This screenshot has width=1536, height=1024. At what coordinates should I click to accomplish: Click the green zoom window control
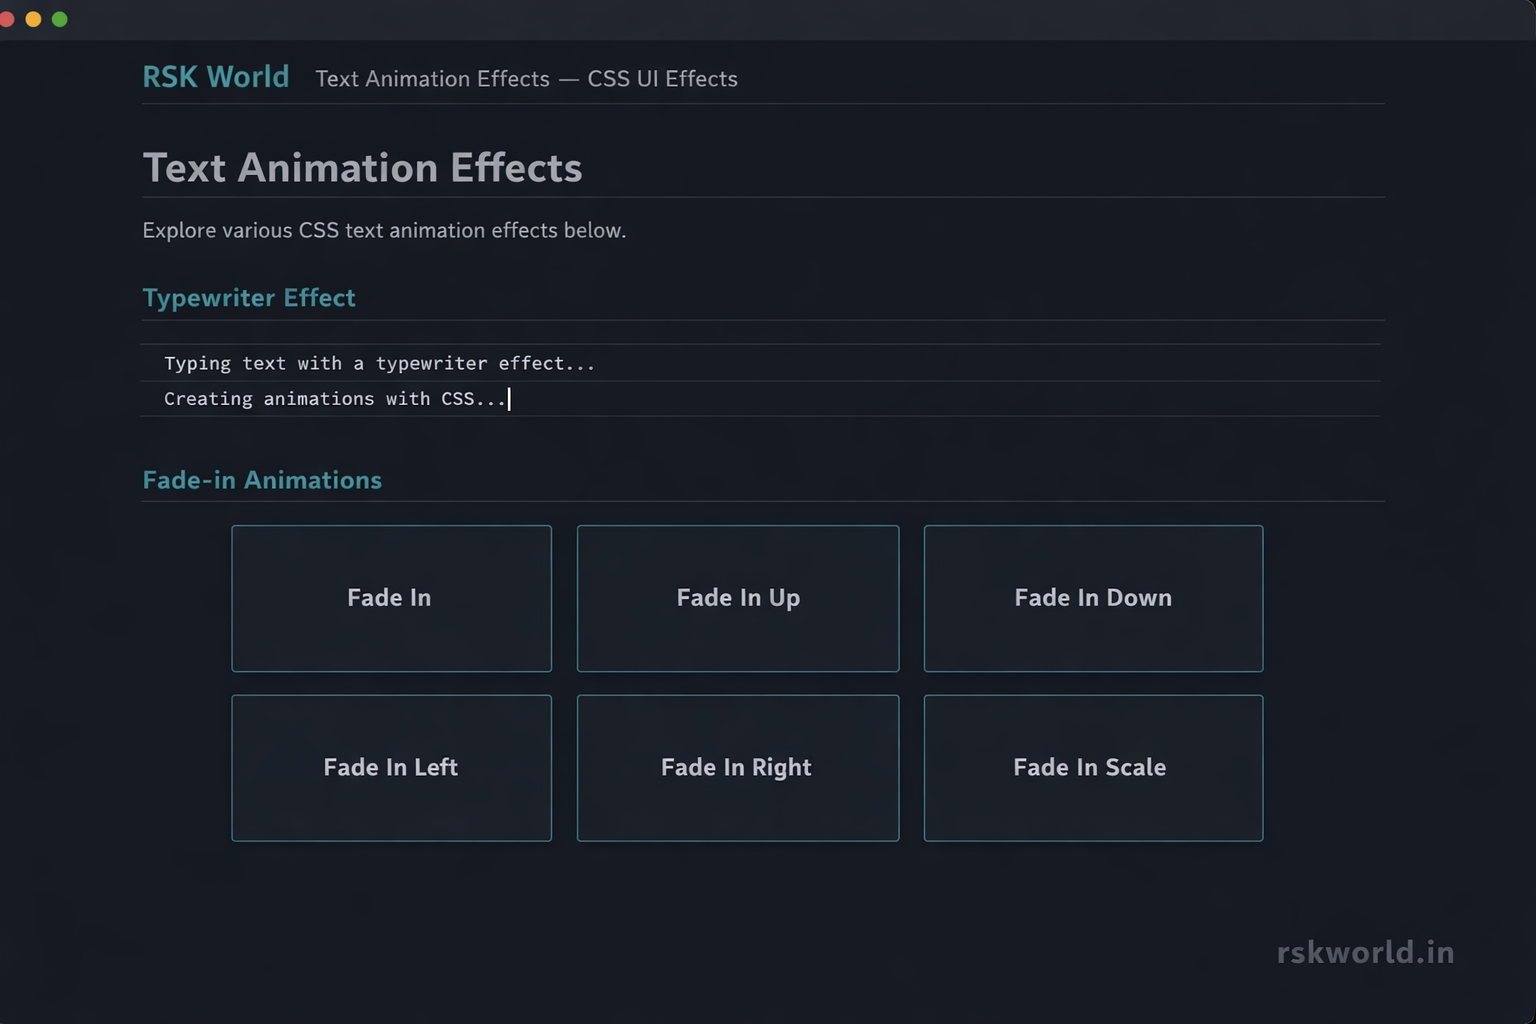pyautogui.click(x=61, y=18)
